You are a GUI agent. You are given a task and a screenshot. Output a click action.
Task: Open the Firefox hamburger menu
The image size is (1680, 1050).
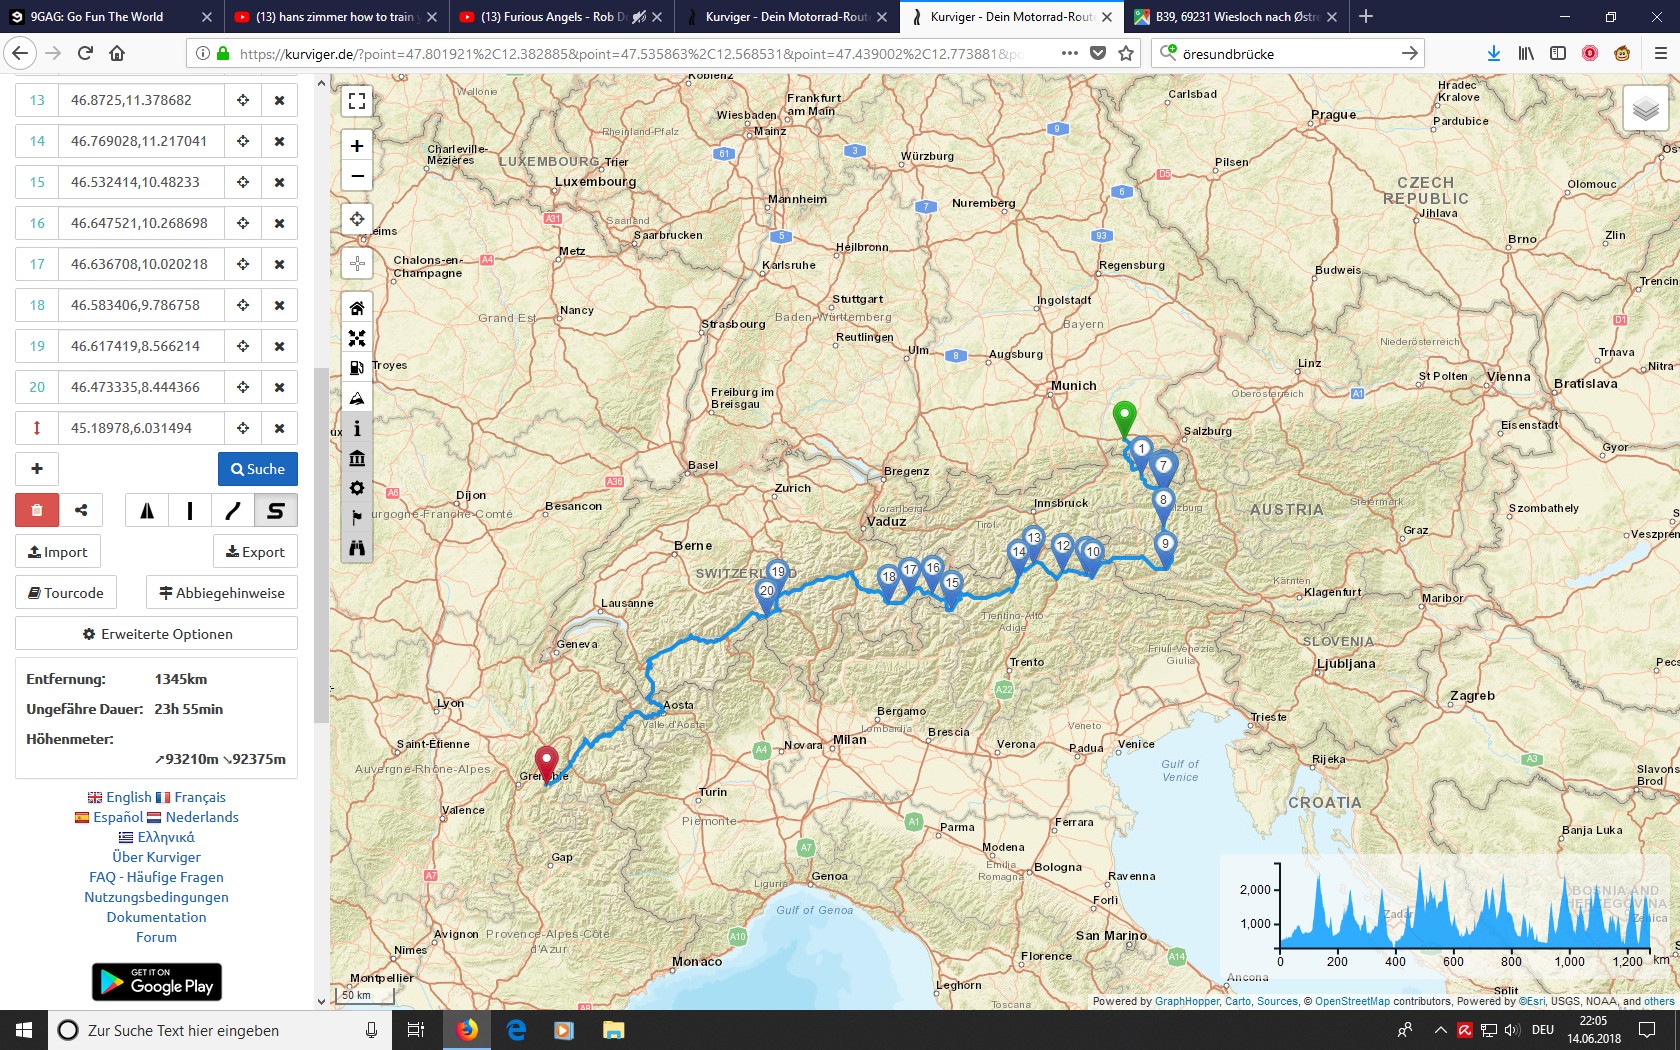point(1660,54)
